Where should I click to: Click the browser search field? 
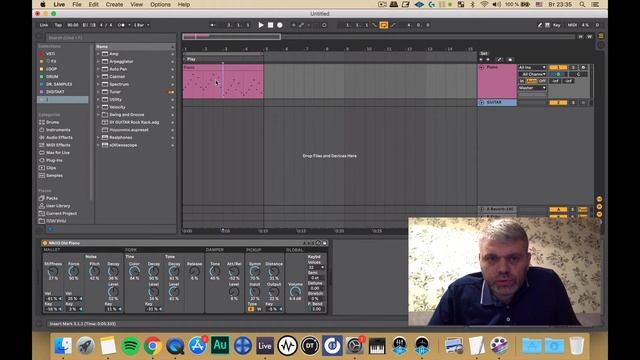110,38
